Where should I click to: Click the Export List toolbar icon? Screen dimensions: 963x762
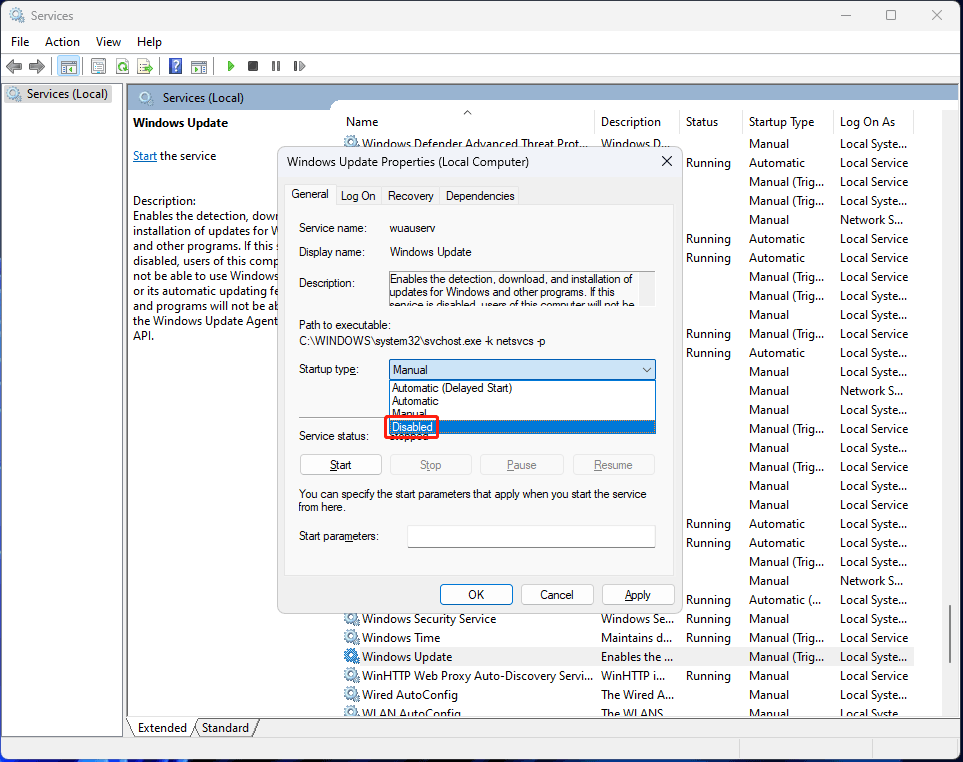coord(146,66)
